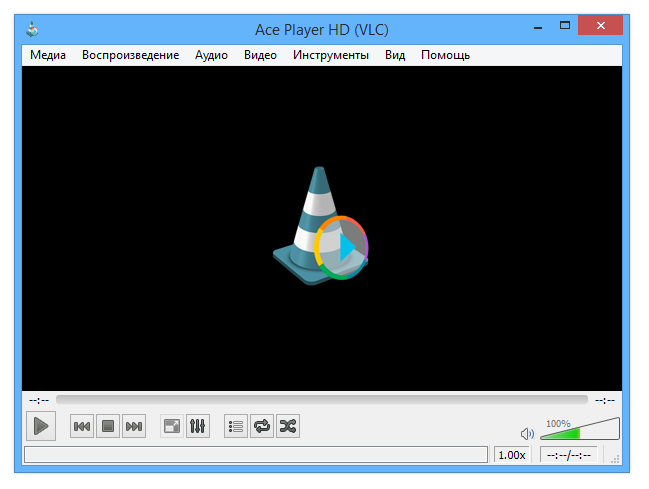
Task: Click remaining time label right of seek bar
Action: pyautogui.click(x=605, y=400)
